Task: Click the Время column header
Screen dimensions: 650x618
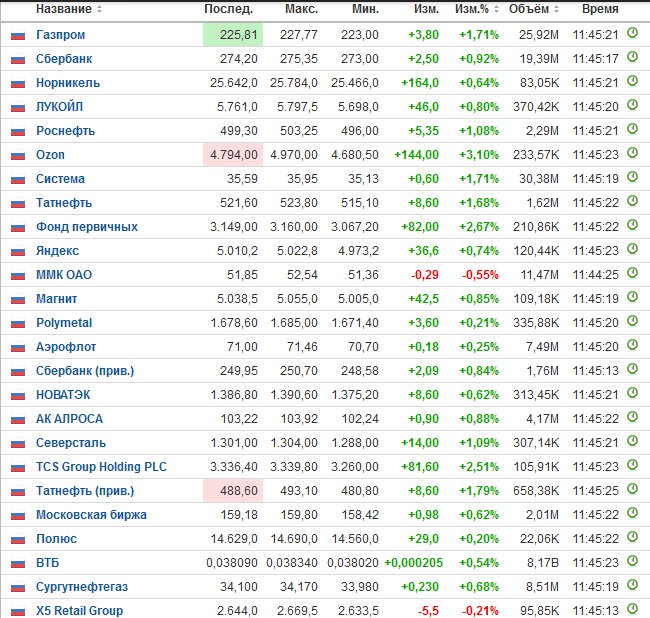Action: (x=600, y=9)
